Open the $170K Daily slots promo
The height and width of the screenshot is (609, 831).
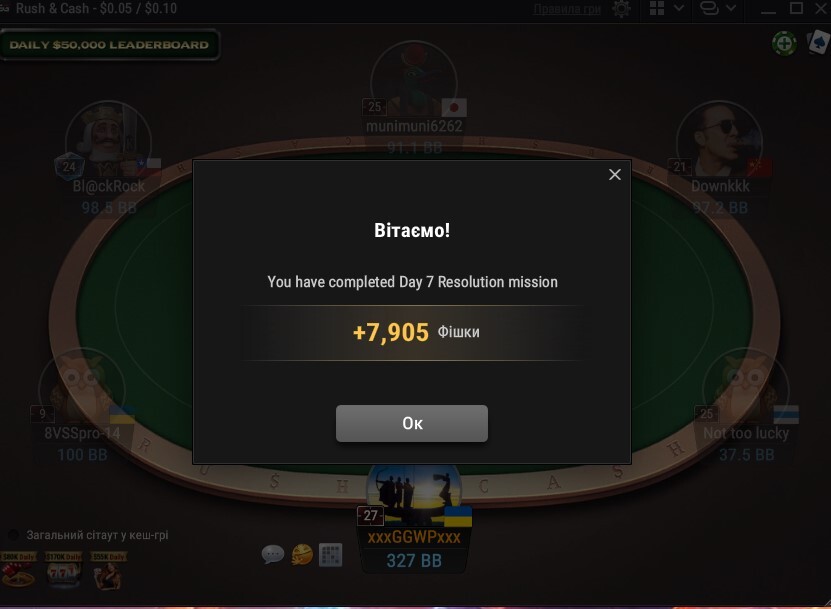coord(64,570)
